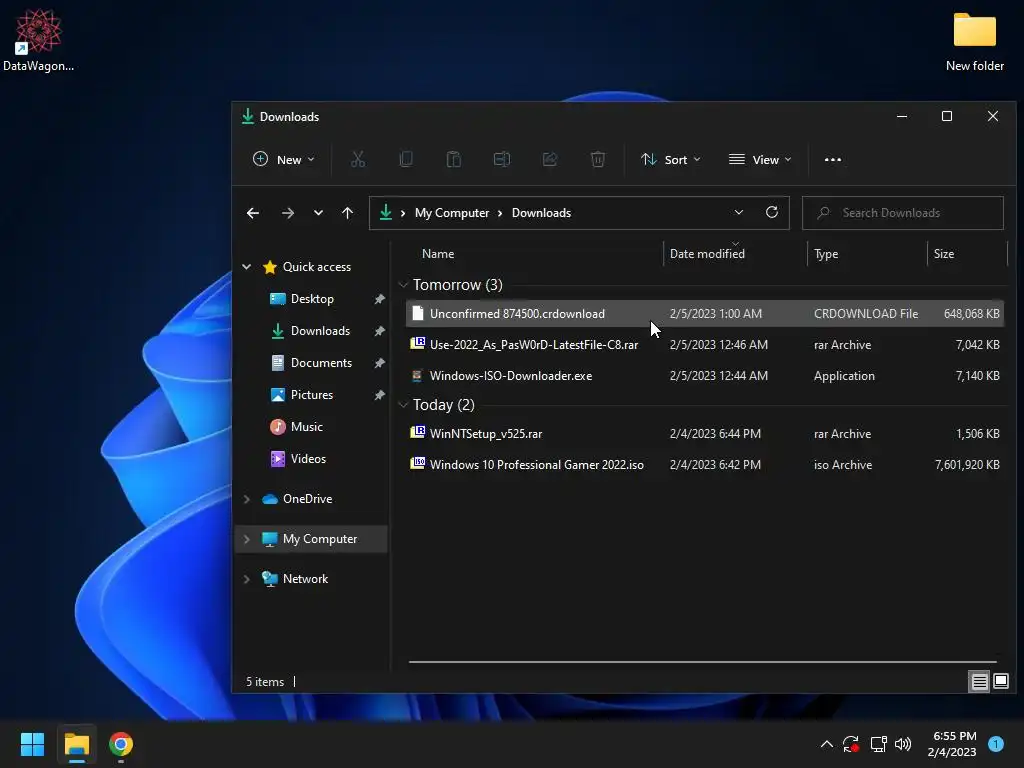Click the Delete trash icon

point(598,159)
